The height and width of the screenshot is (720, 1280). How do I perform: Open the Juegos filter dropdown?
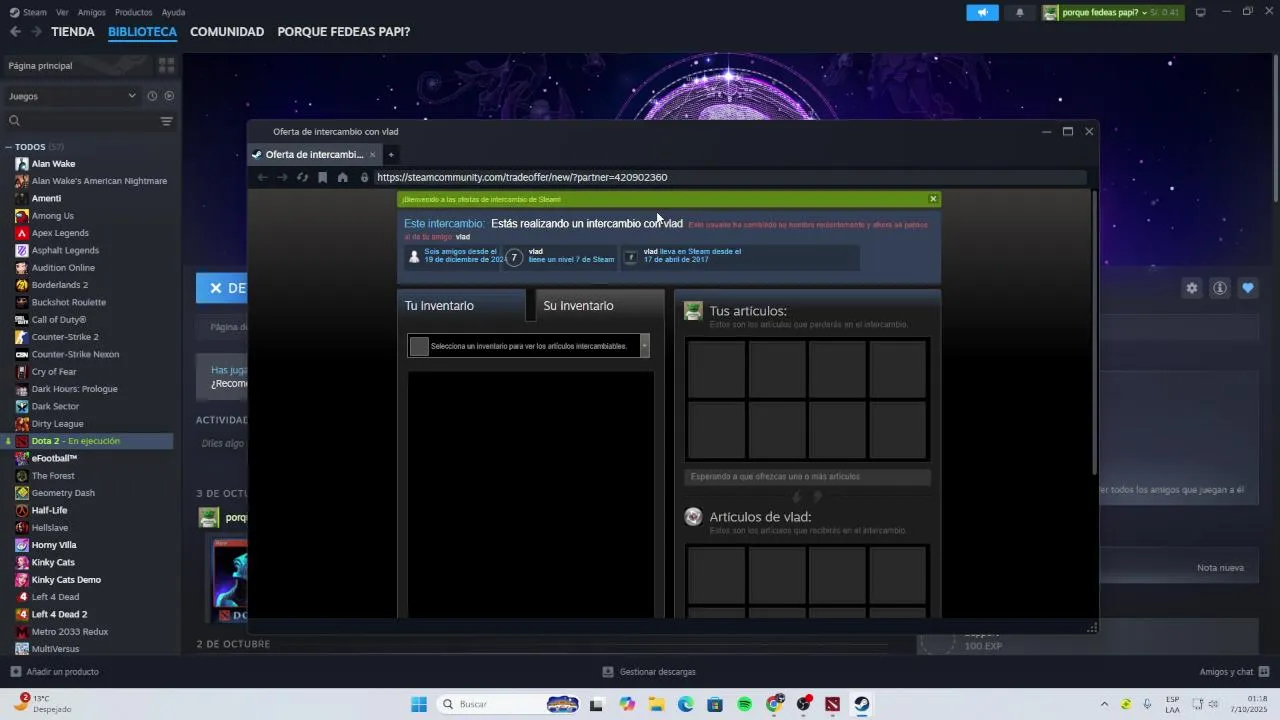coord(72,96)
